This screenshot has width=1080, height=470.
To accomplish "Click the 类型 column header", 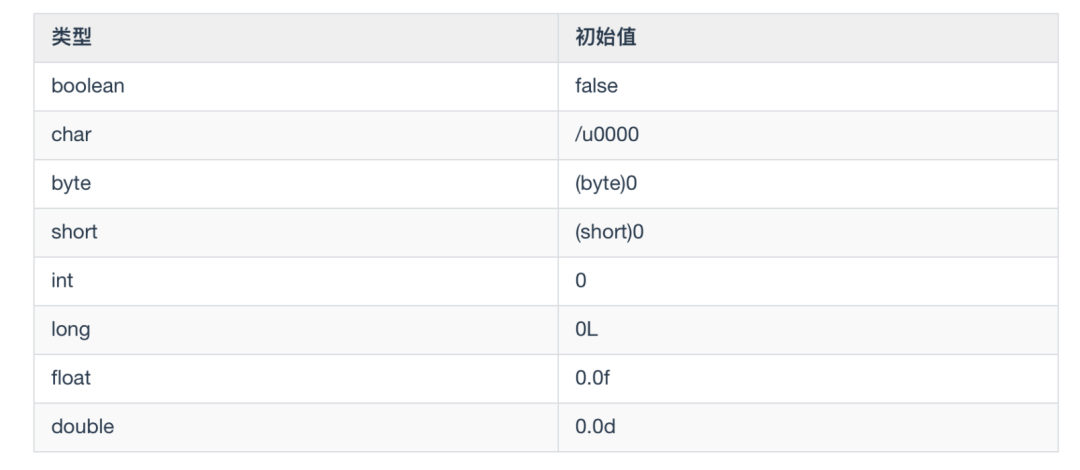I will pyautogui.click(x=72, y=38).
